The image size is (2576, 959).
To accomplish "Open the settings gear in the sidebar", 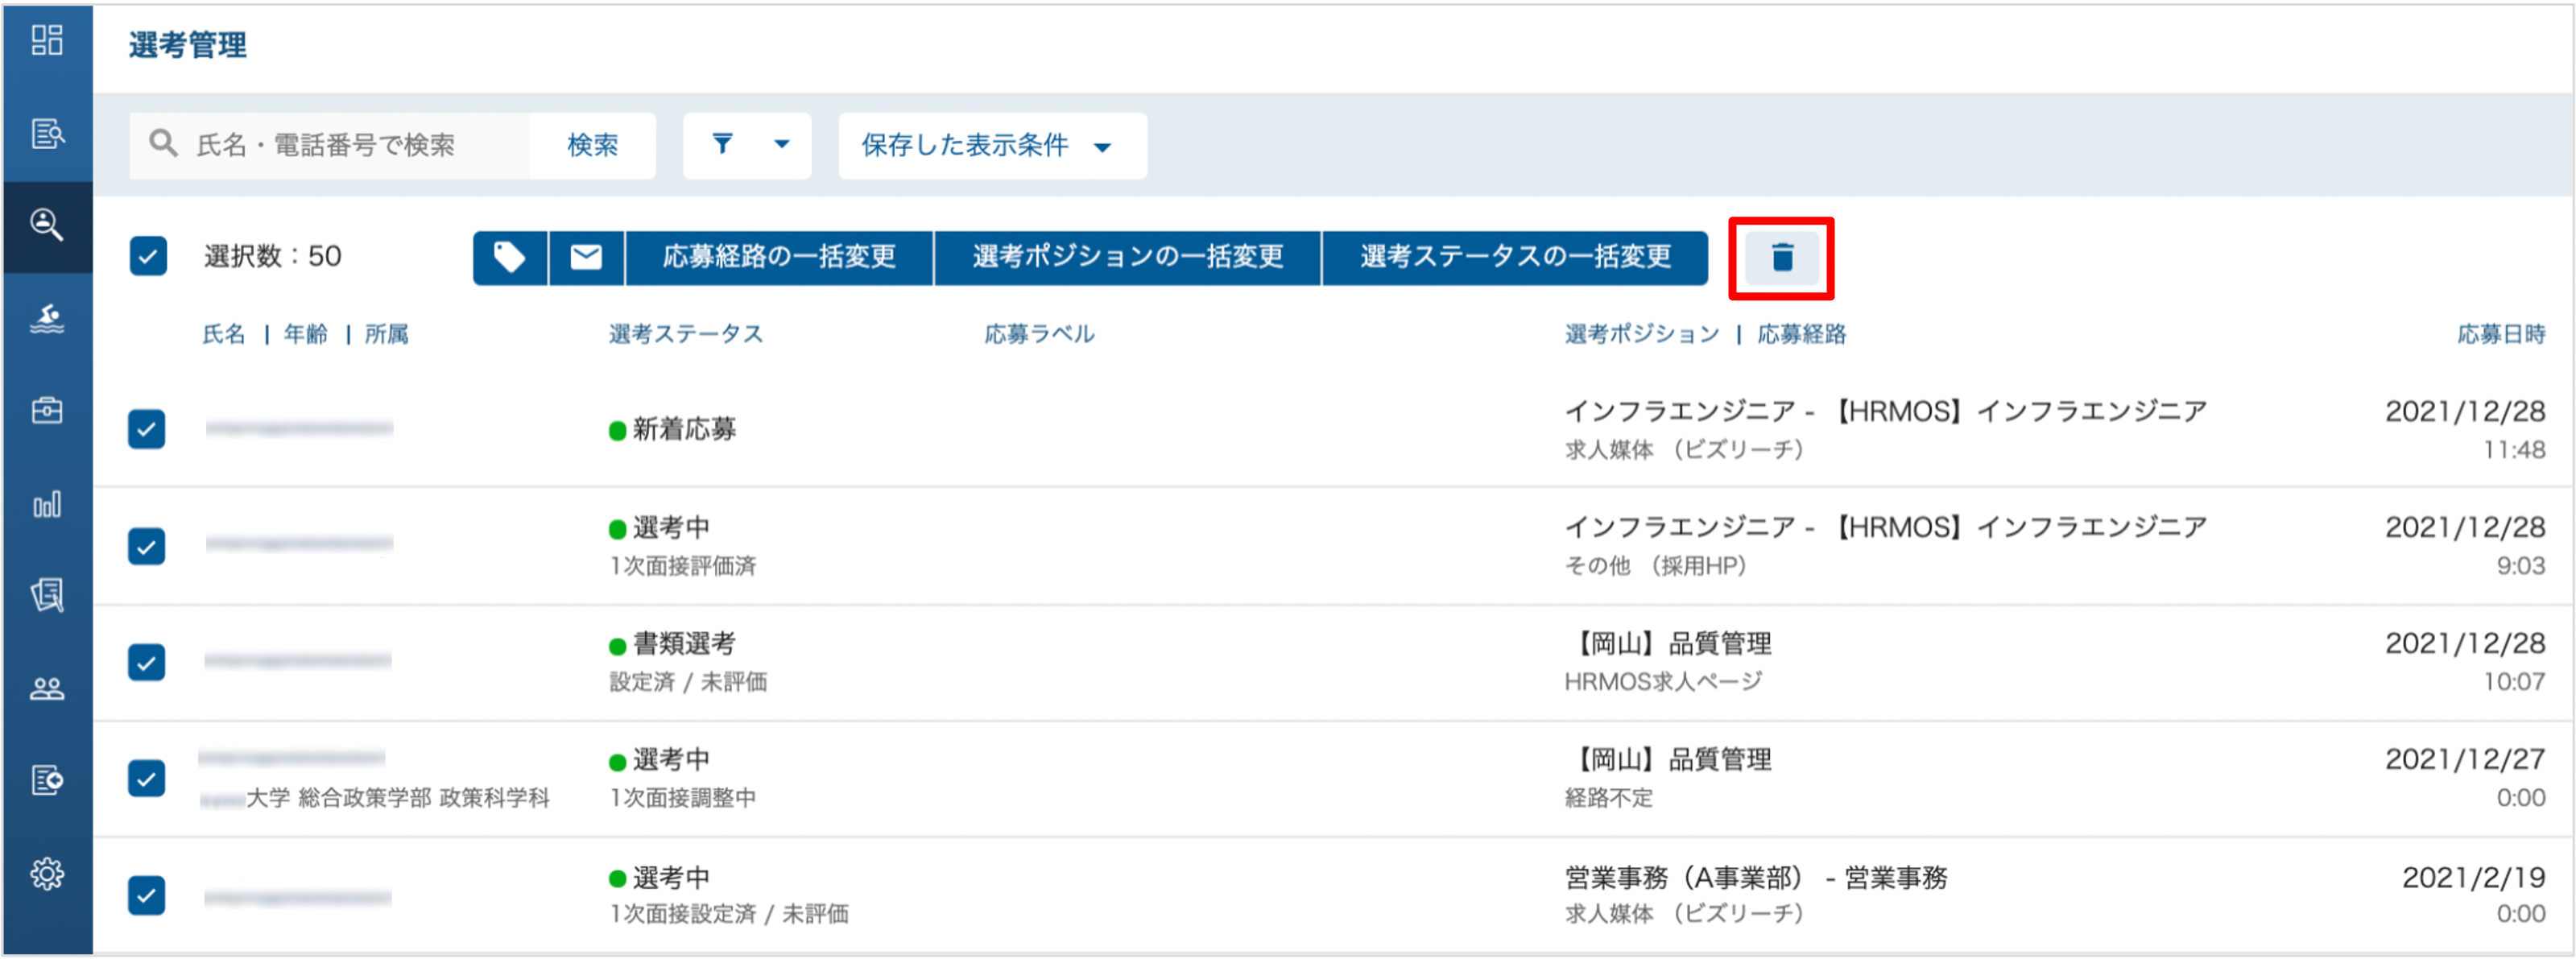I will [47, 874].
